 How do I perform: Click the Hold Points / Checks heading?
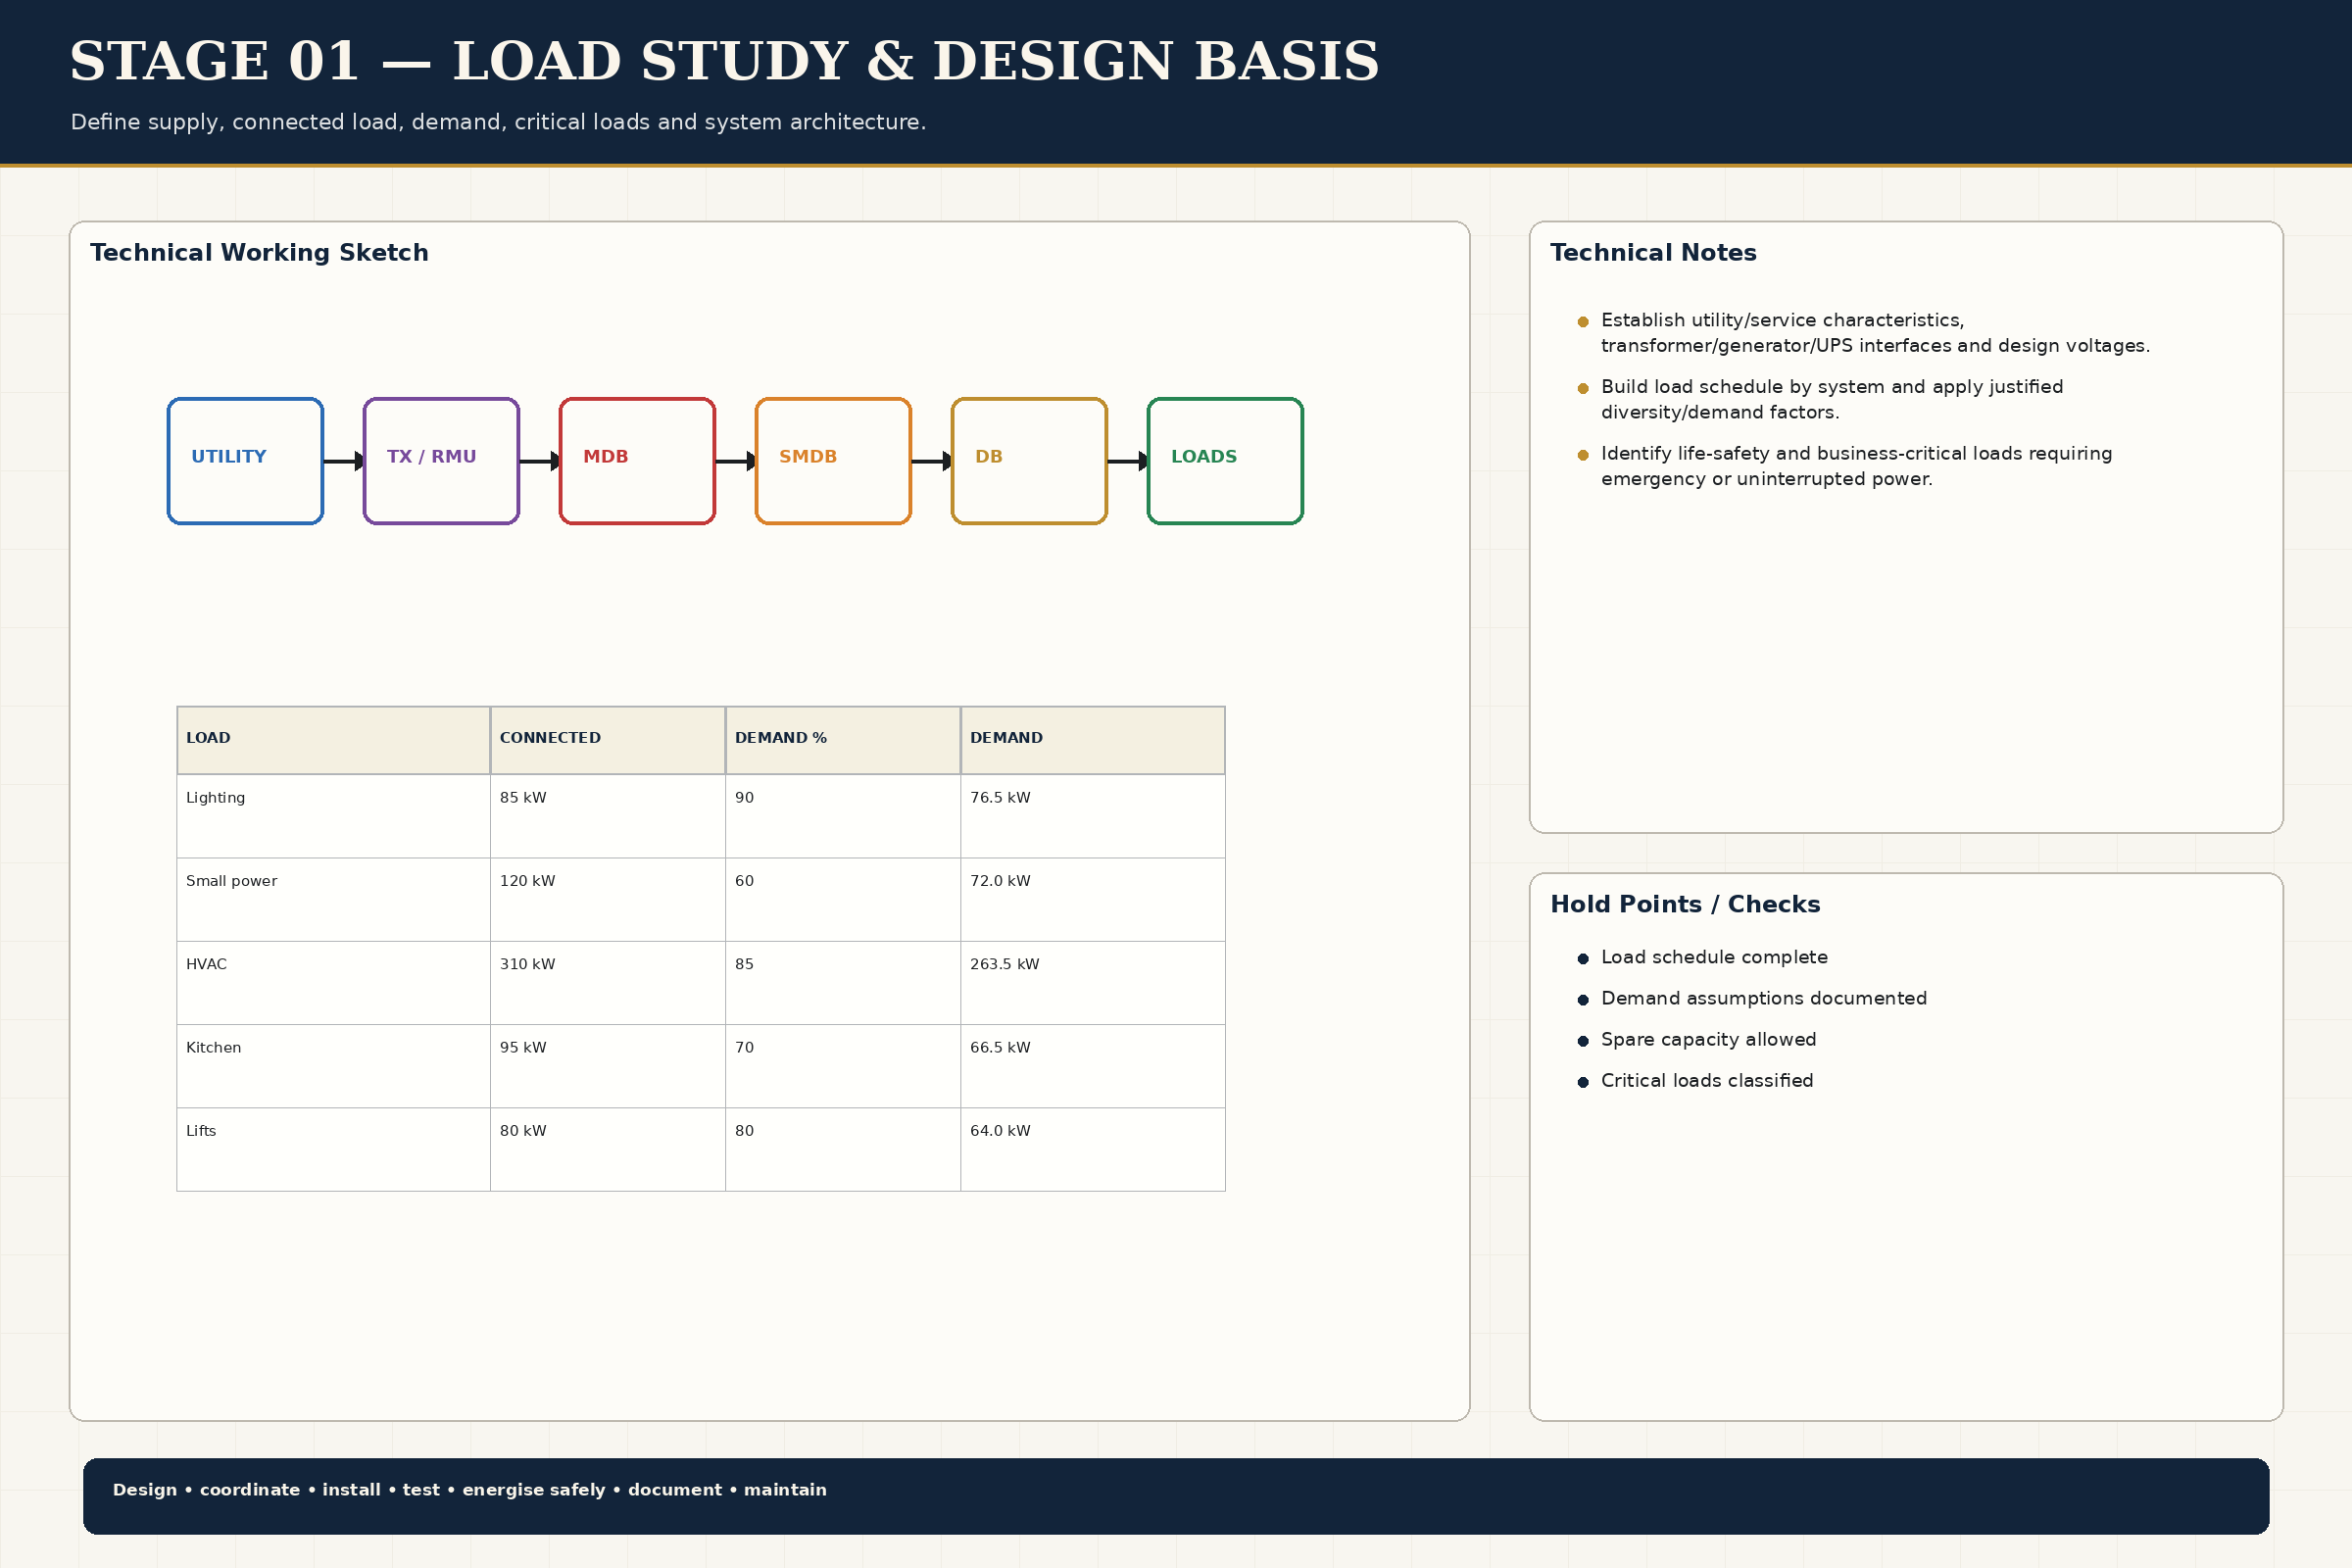tap(1685, 905)
